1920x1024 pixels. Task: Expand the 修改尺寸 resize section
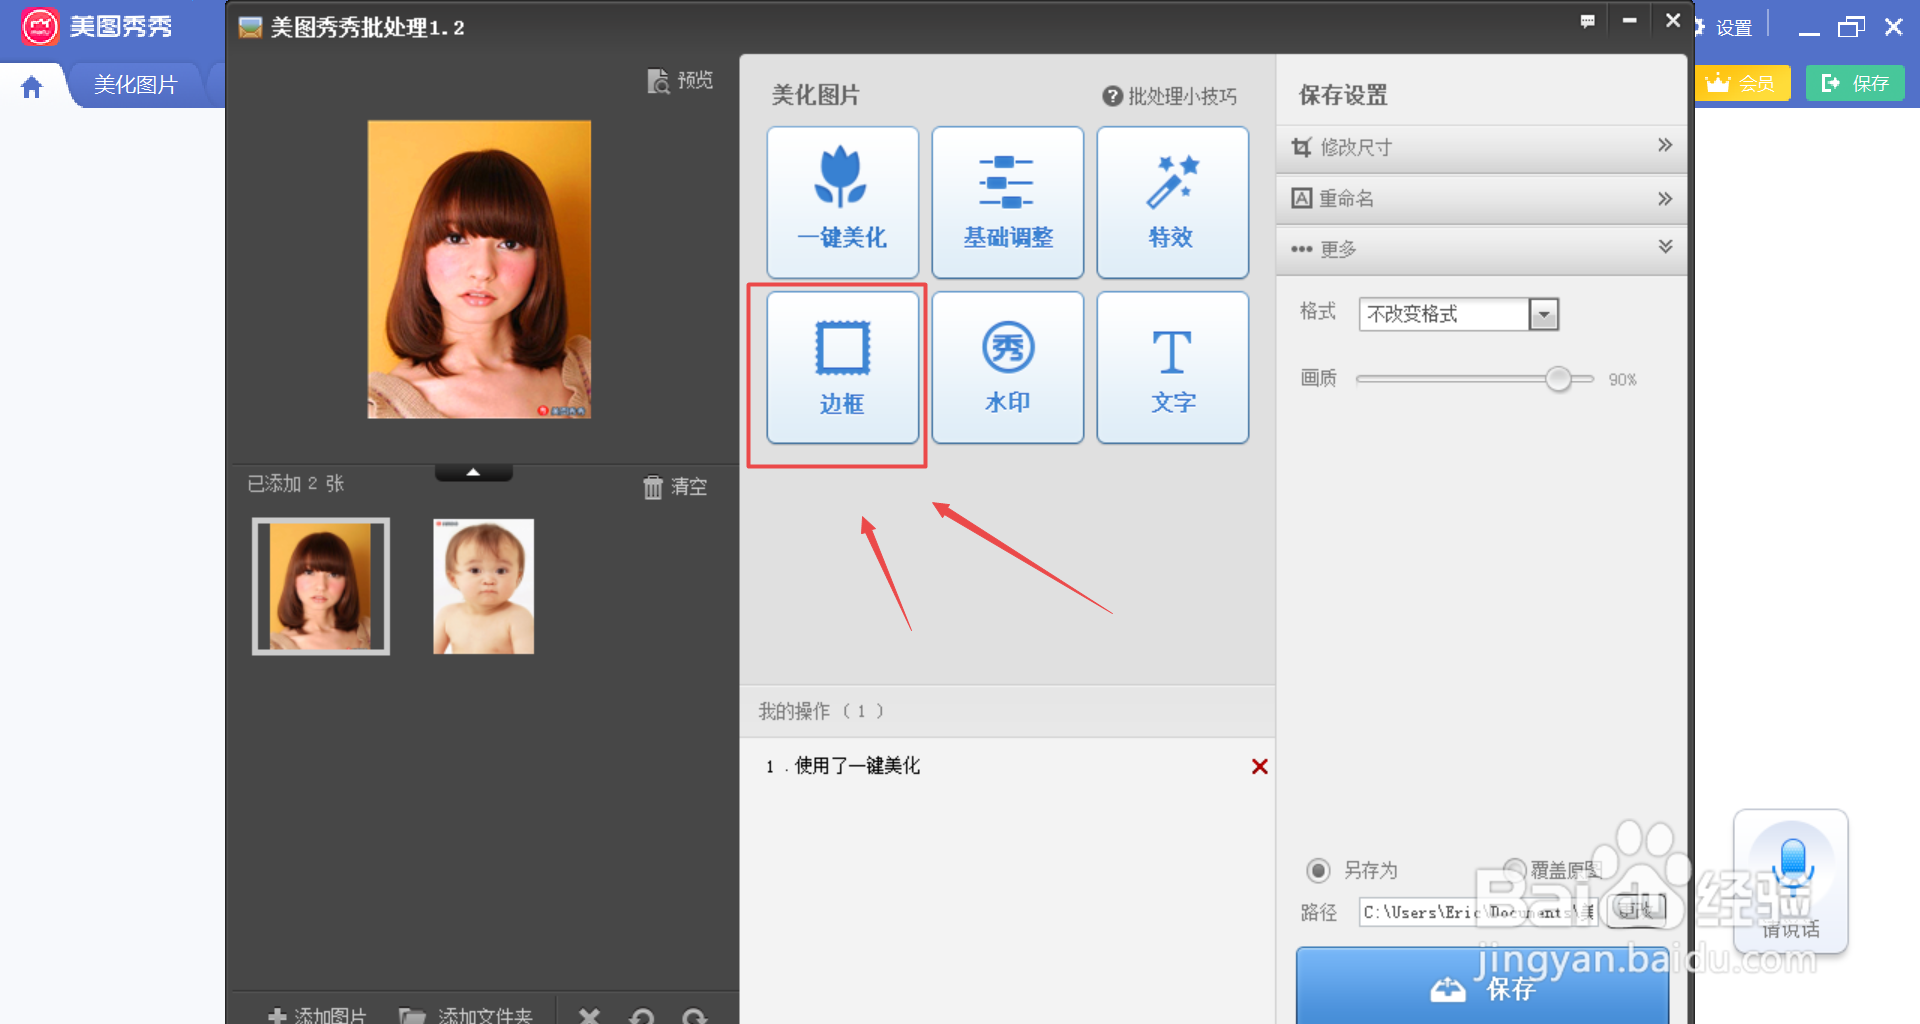pyautogui.click(x=1481, y=147)
